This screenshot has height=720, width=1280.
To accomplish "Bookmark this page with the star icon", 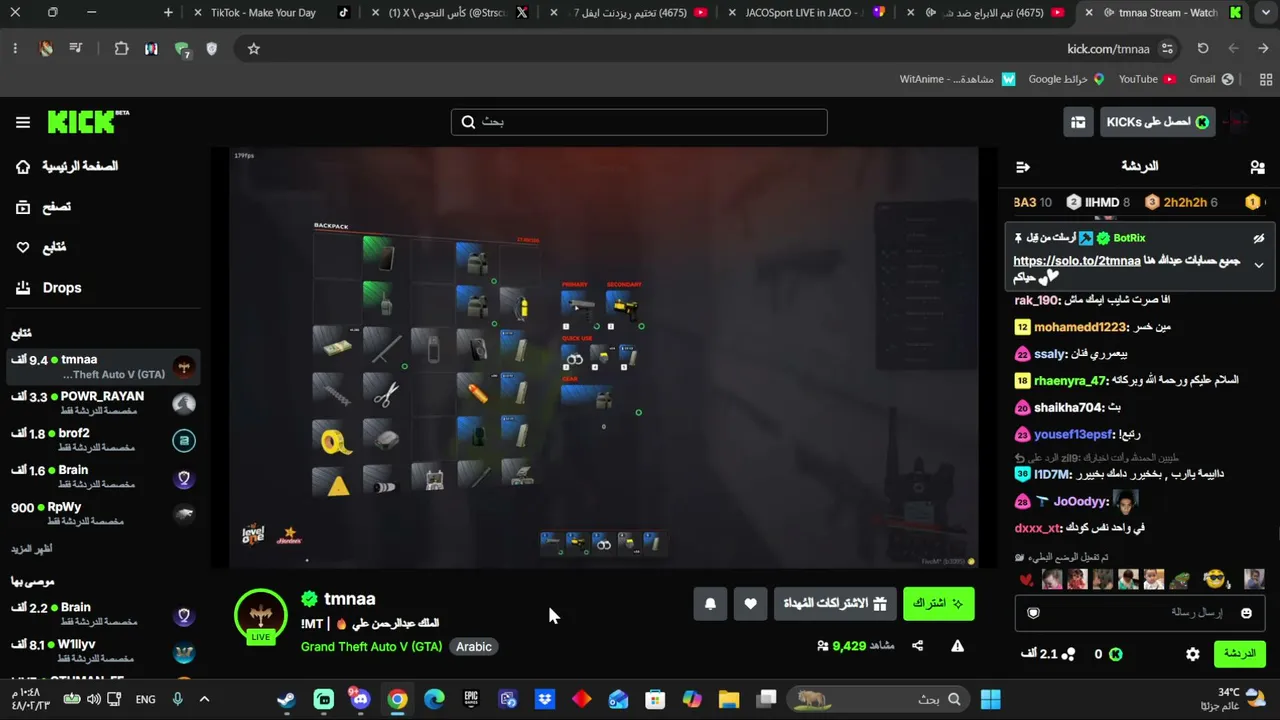I will (254, 48).
